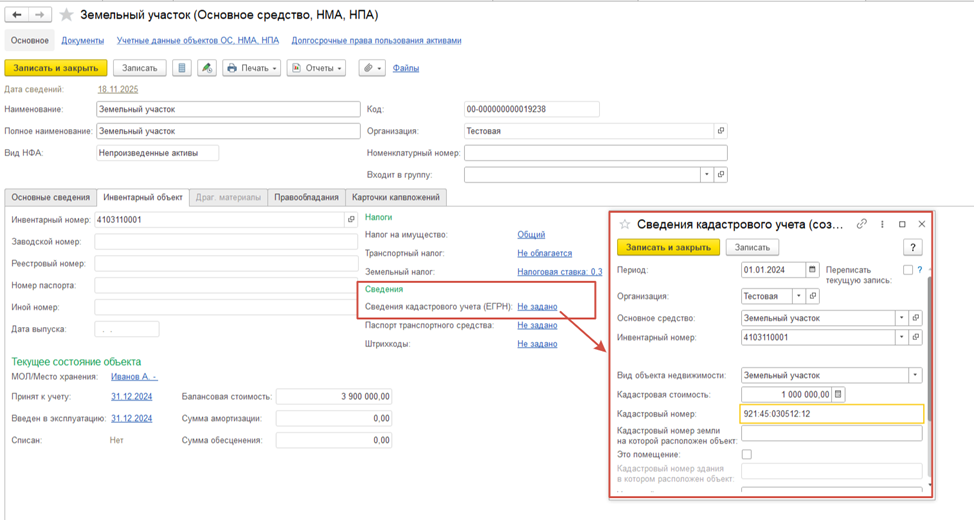This screenshot has height=520, width=974.
Task: Focus the Номер паспорта field
Action: [x=226, y=285]
